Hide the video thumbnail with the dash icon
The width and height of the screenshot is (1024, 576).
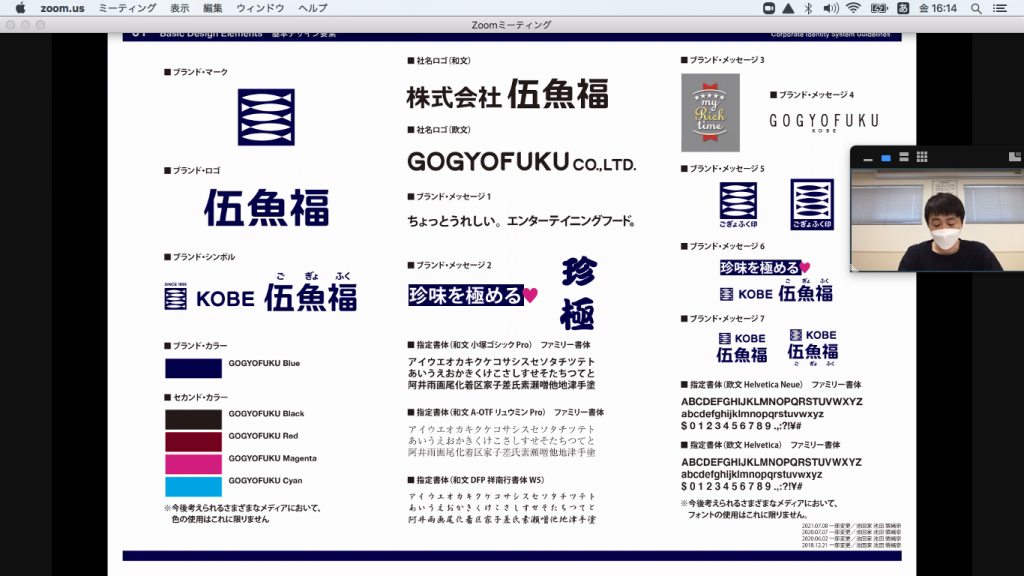pos(868,157)
